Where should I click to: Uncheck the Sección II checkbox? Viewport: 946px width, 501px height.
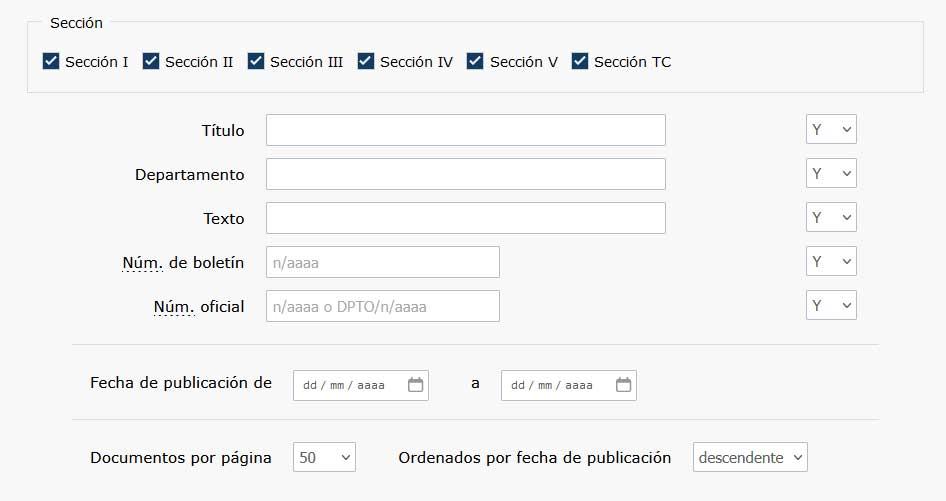tap(152, 62)
